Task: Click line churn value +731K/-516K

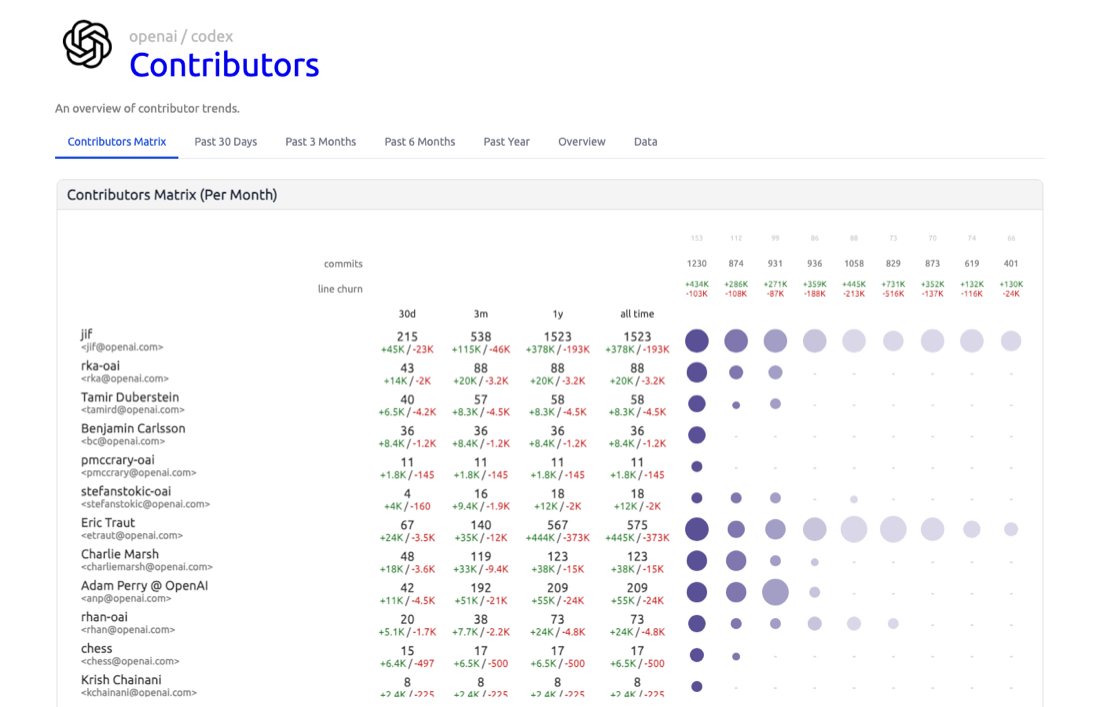Action: coord(893,289)
